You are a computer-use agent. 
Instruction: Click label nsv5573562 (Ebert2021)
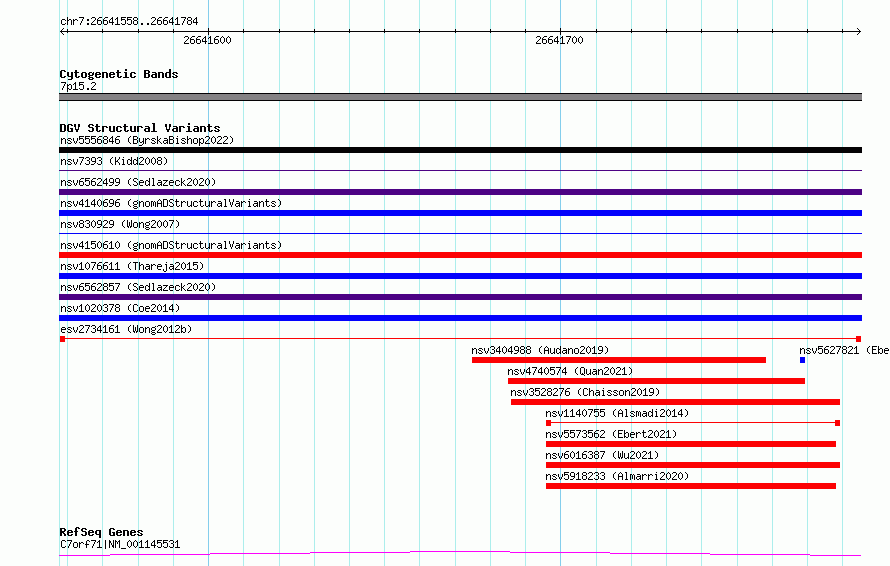pos(611,434)
